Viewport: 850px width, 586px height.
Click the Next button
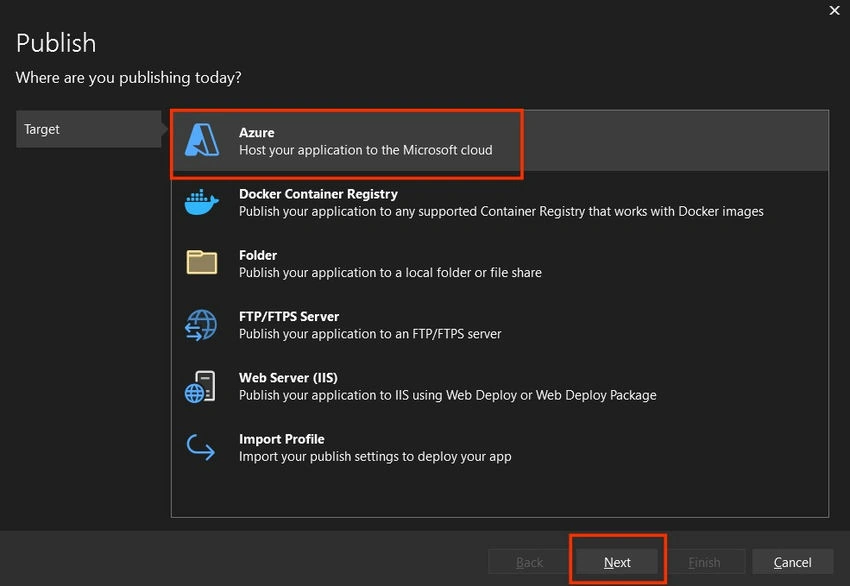pyautogui.click(x=617, y=562)
